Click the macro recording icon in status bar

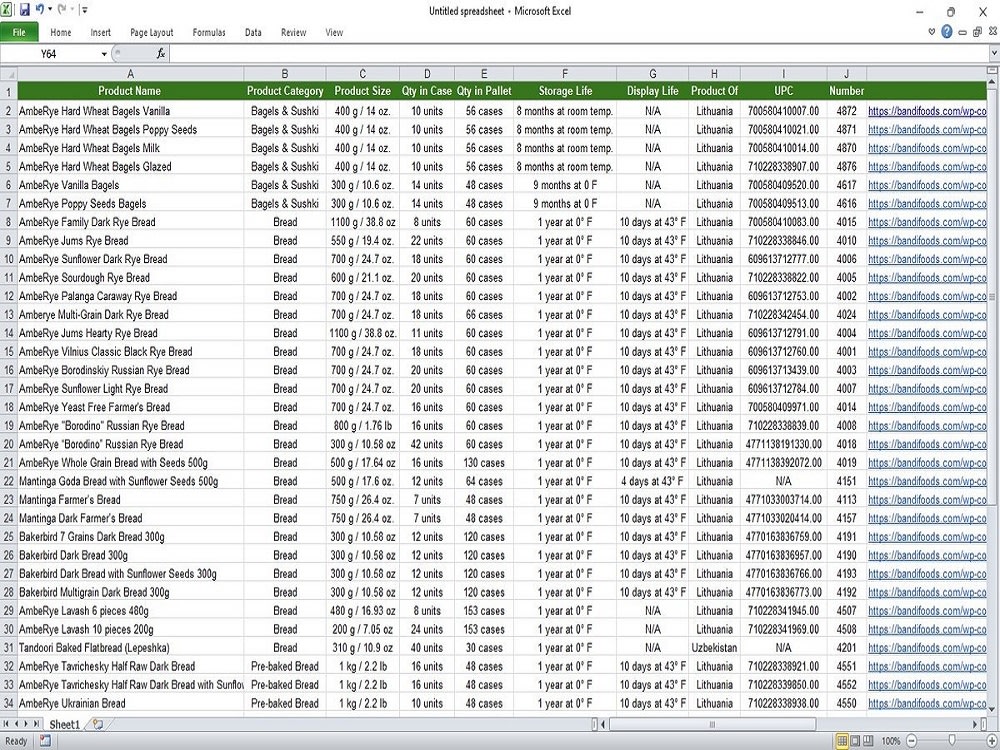point(45,740)
